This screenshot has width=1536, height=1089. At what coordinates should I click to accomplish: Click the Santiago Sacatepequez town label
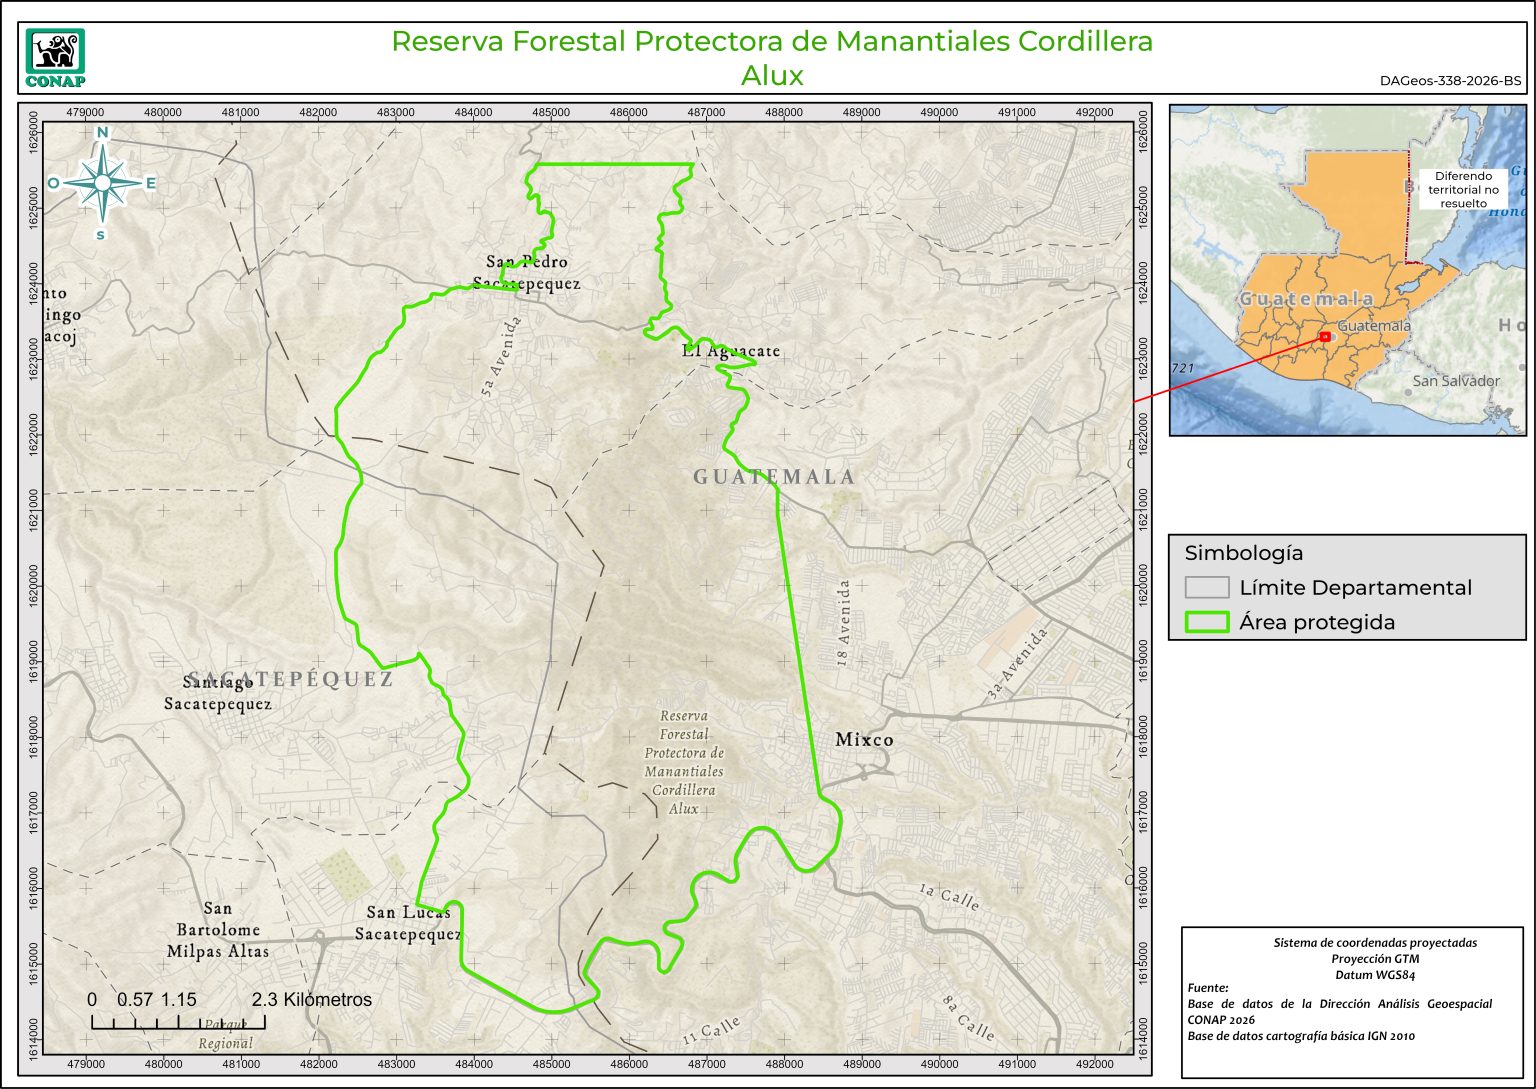[x=218, y=693]
